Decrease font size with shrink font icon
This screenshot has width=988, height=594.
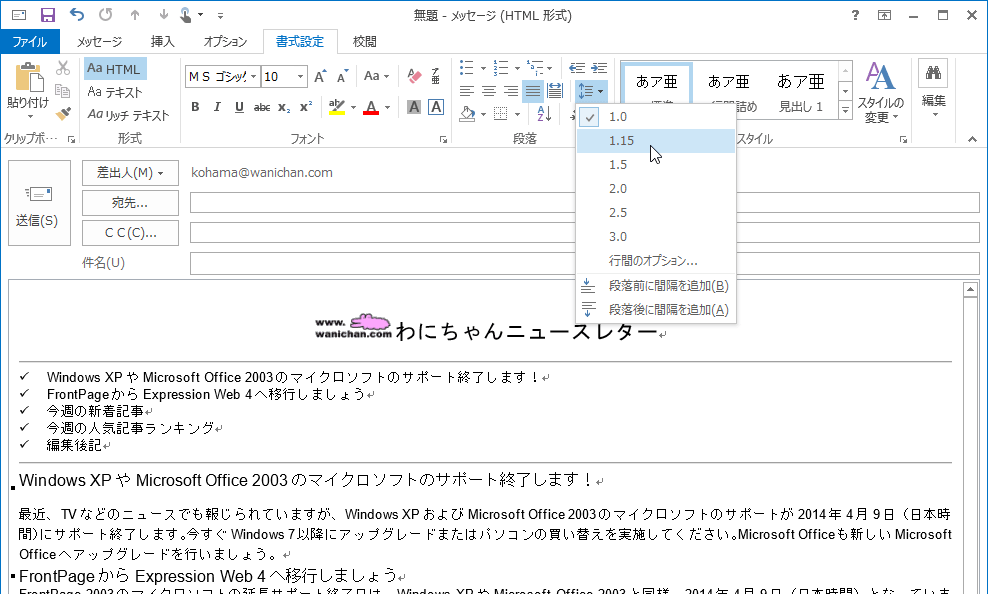342,77
